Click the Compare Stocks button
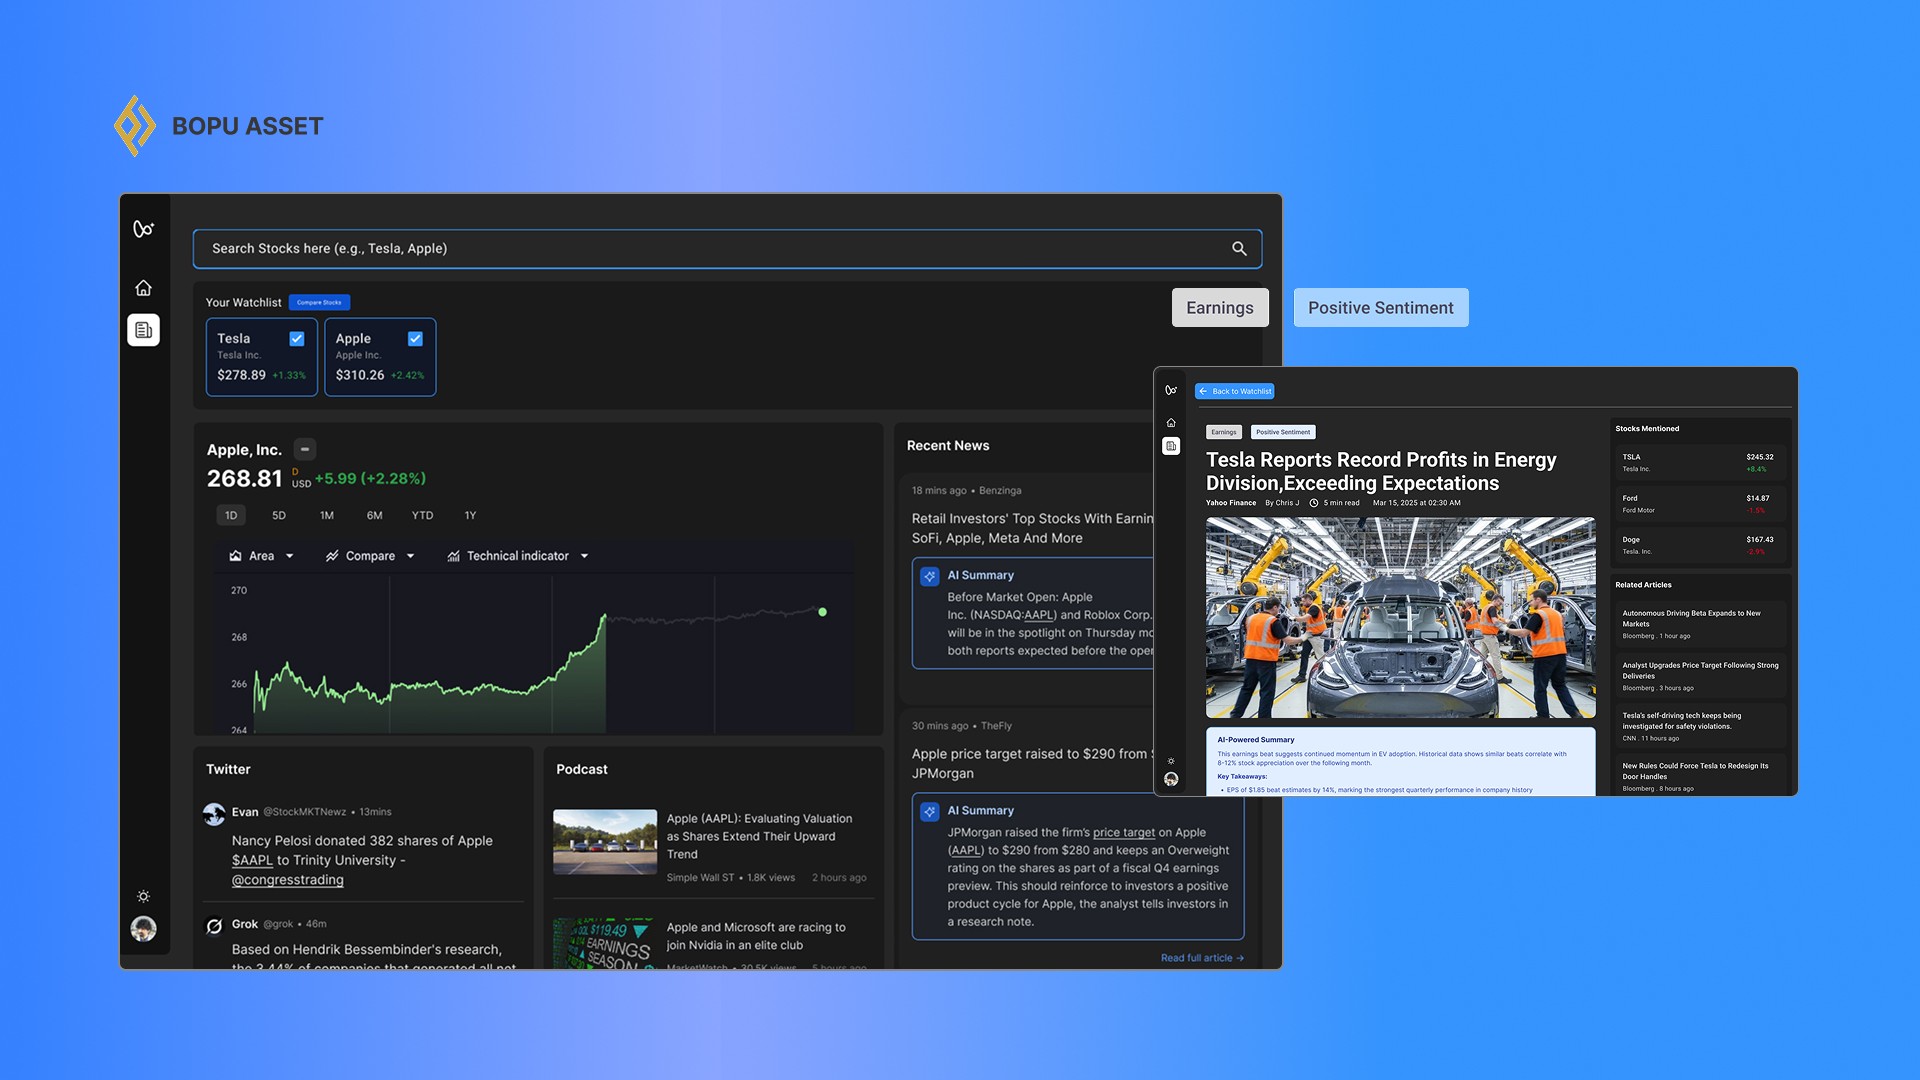This screenshot has width=1920, height=1080. pyautogui.click(x=319, y=302)
